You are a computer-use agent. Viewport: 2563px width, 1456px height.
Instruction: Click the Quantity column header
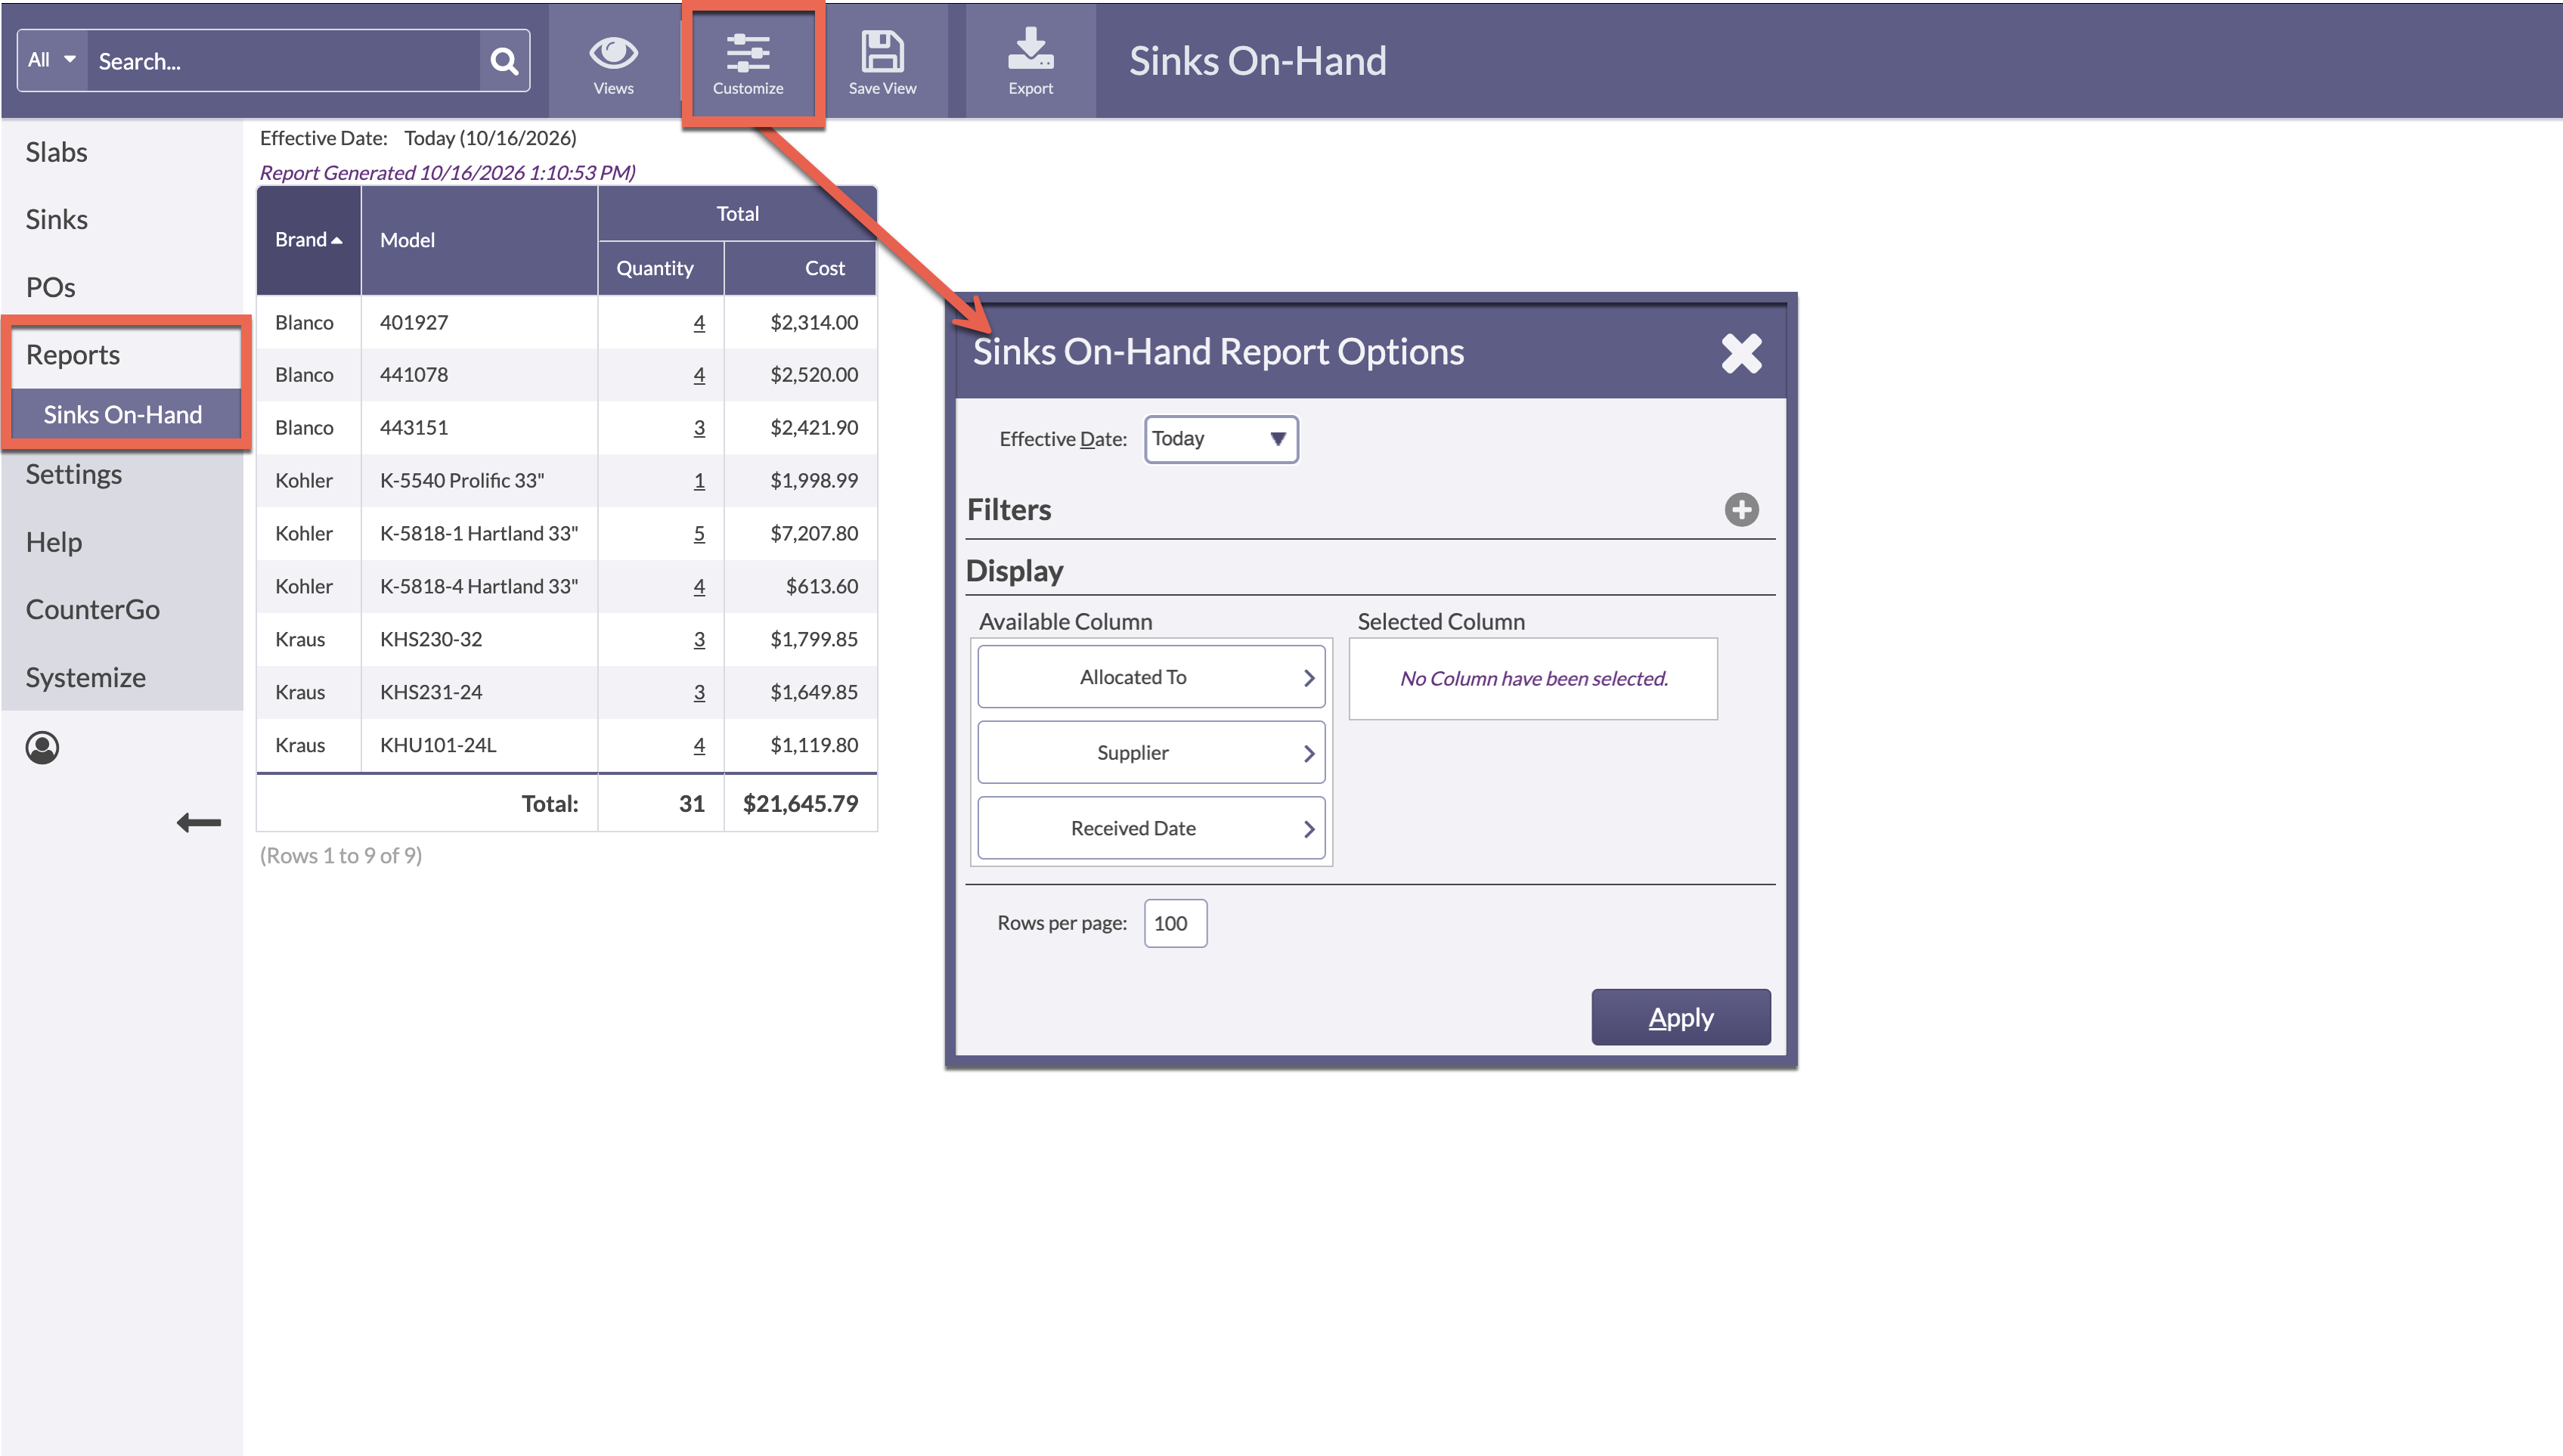pos(660,268)
